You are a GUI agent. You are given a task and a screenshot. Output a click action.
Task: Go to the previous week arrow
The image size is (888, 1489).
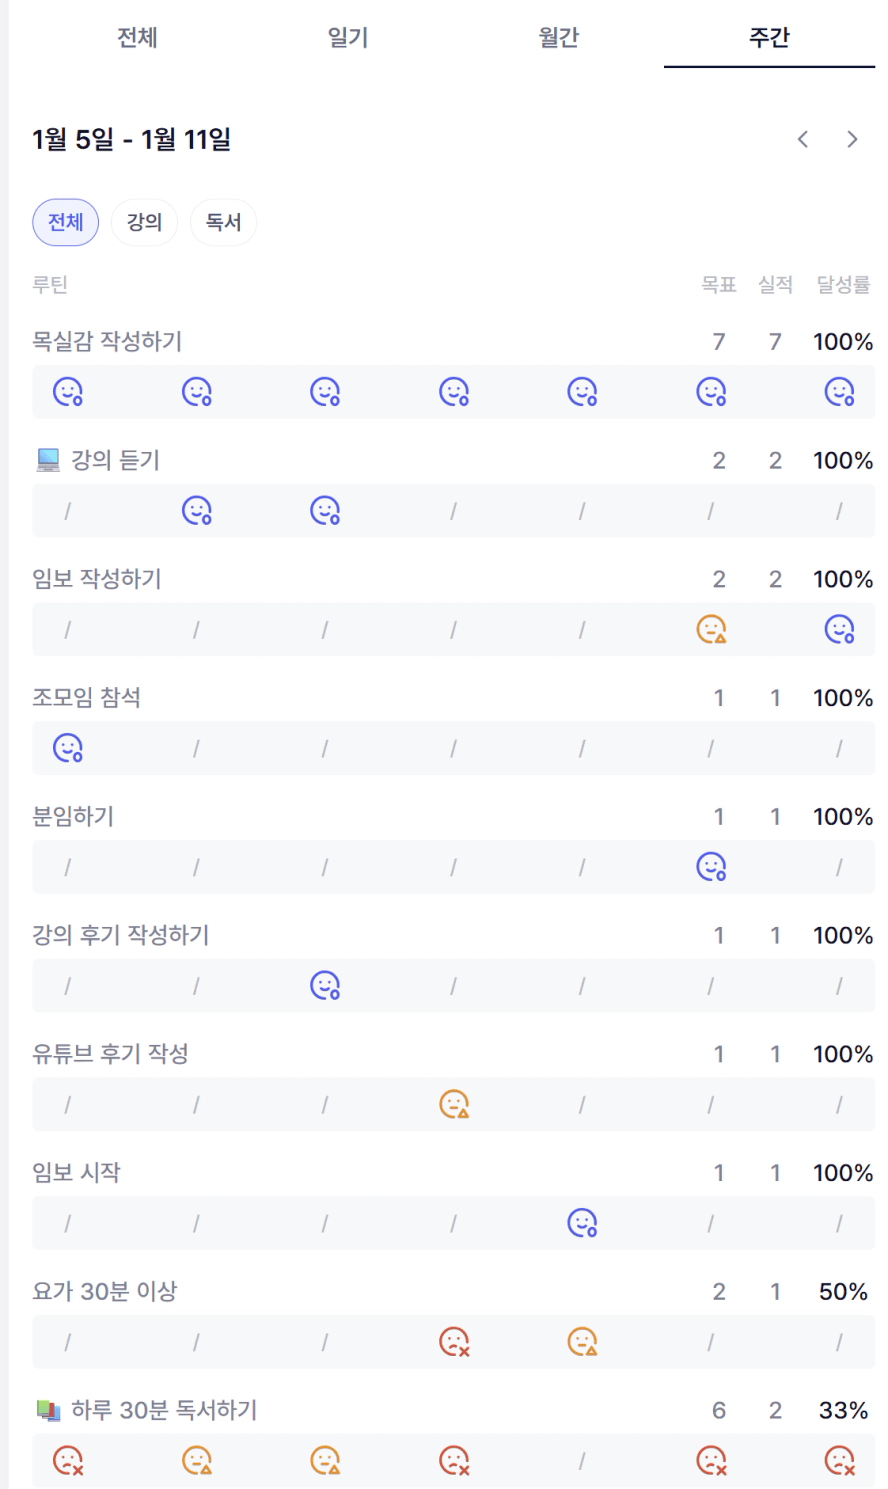(803, 139)
